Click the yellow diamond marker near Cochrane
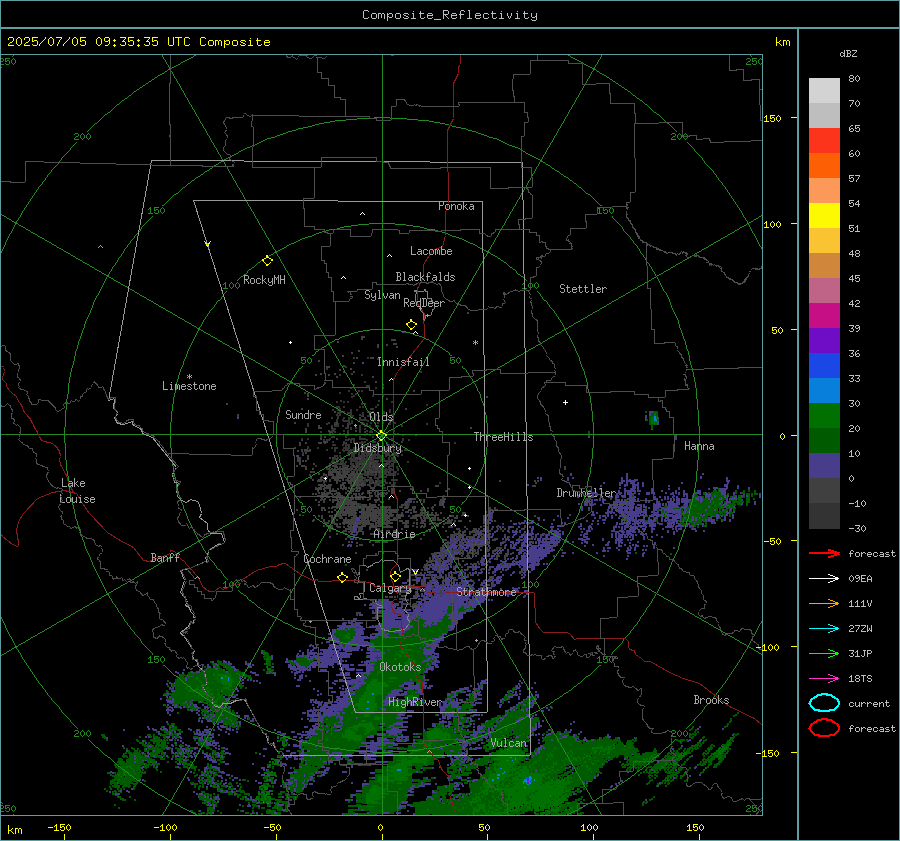The height and width of the screenshot is (841, 900). [342, 577]
